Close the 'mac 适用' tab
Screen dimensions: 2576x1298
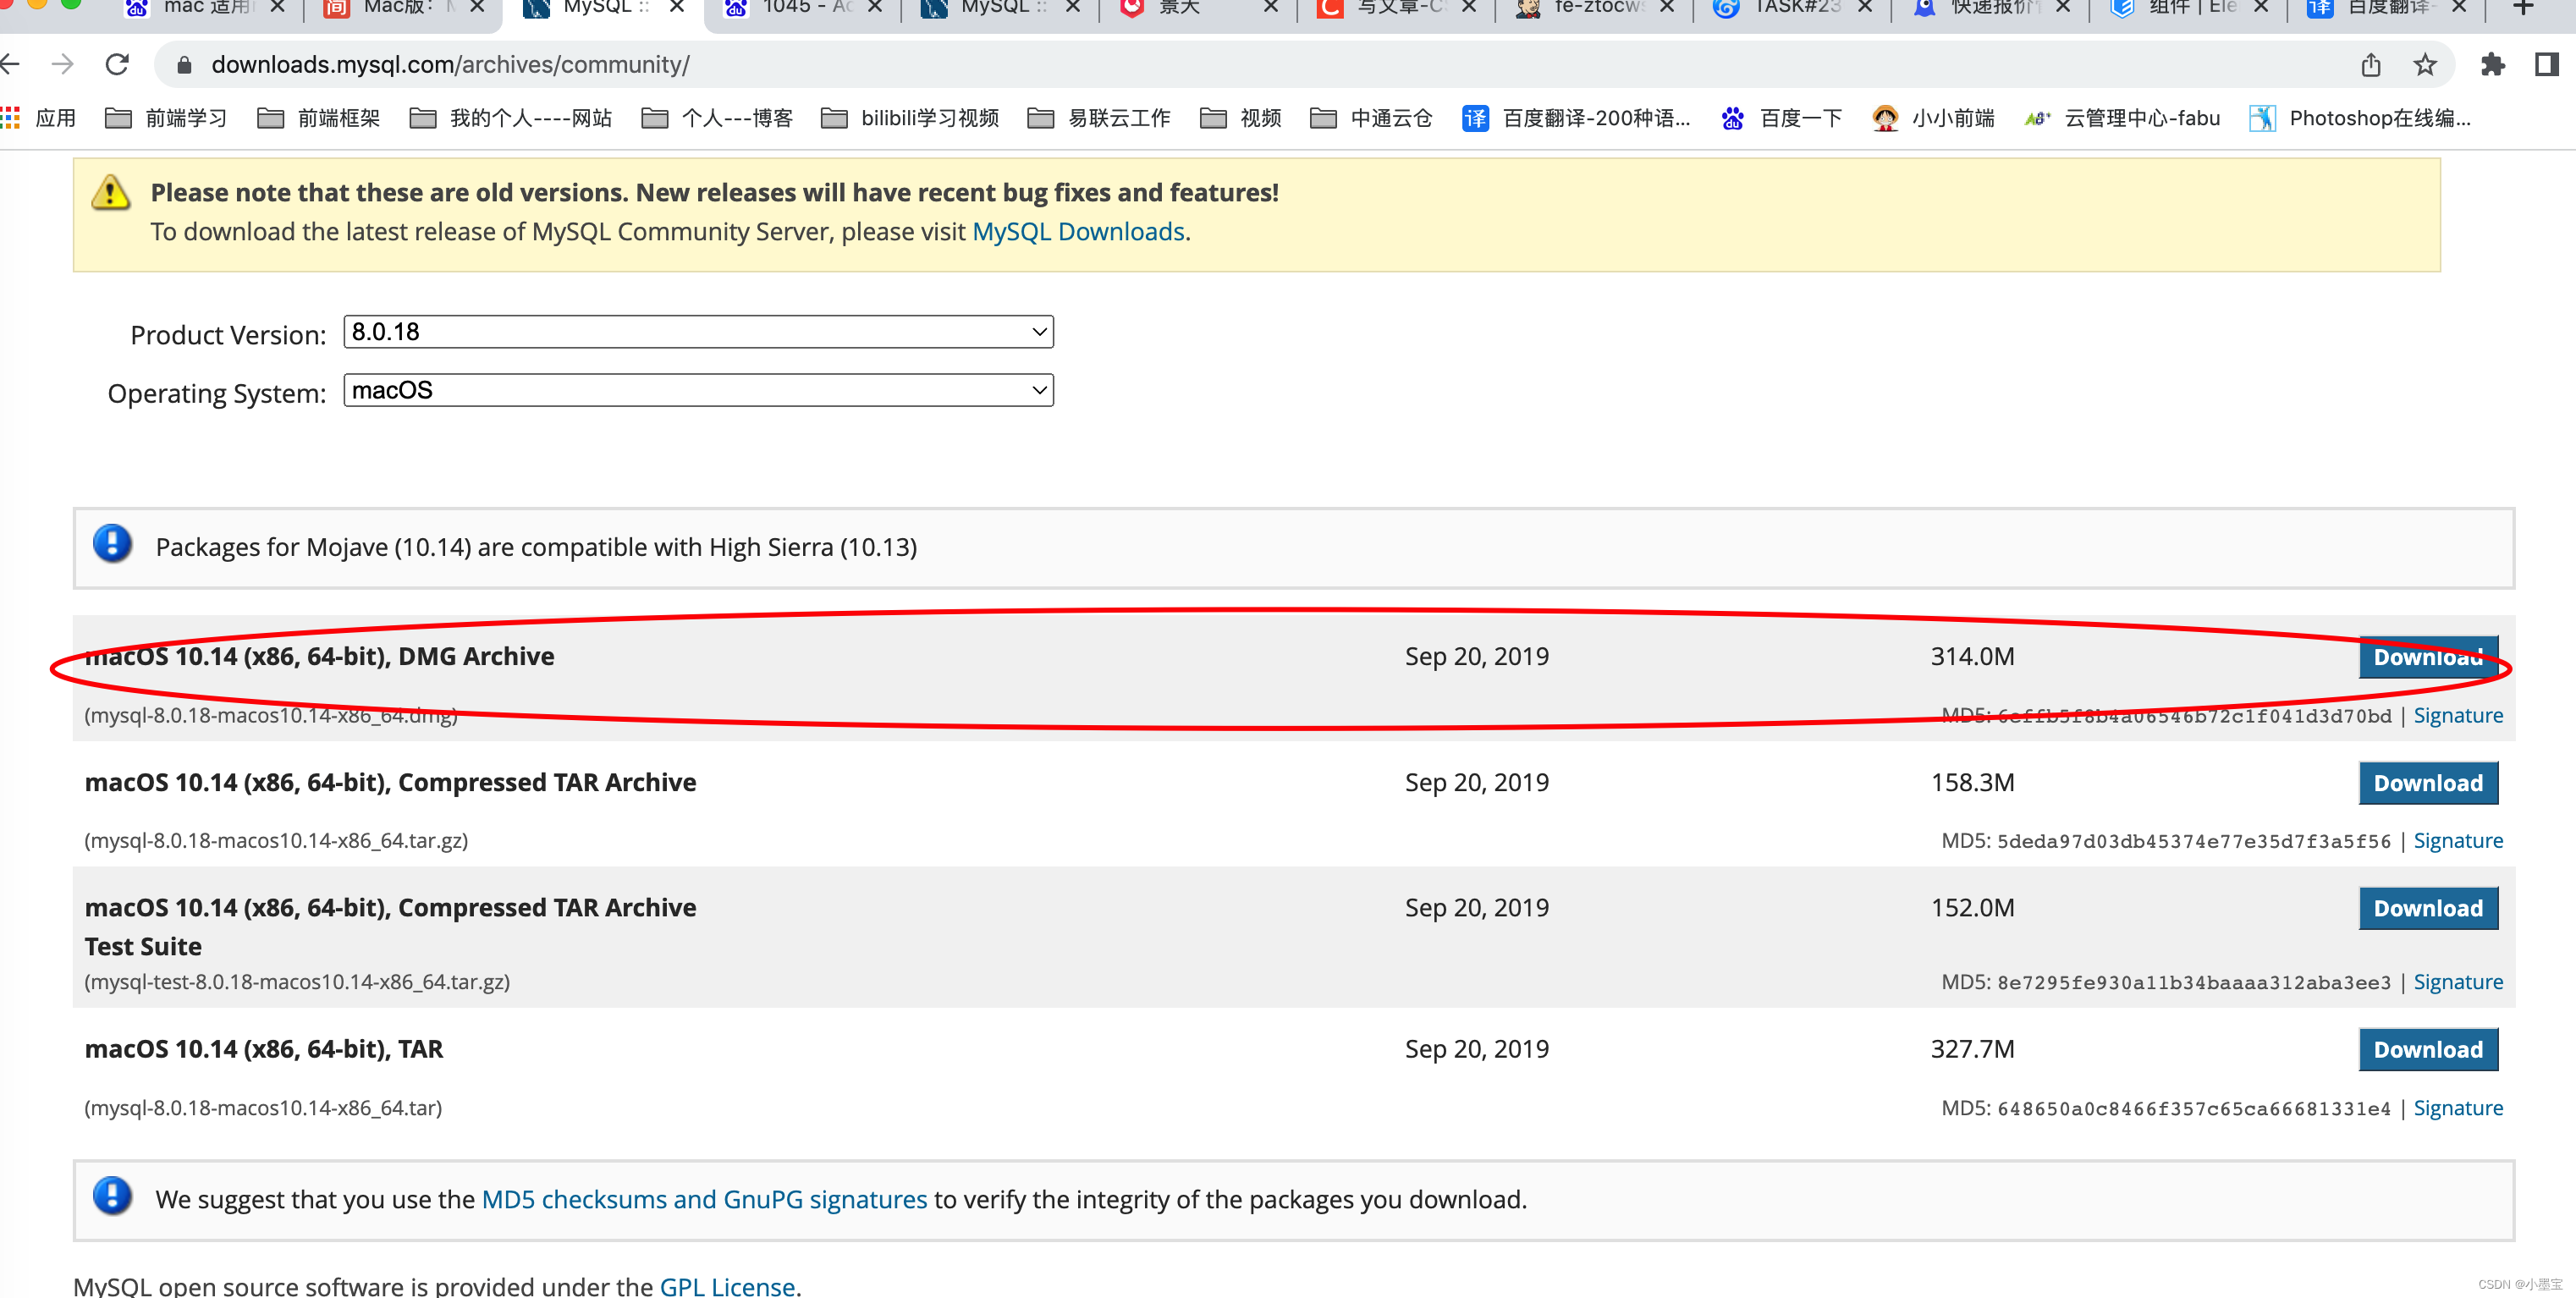(278, 8)
